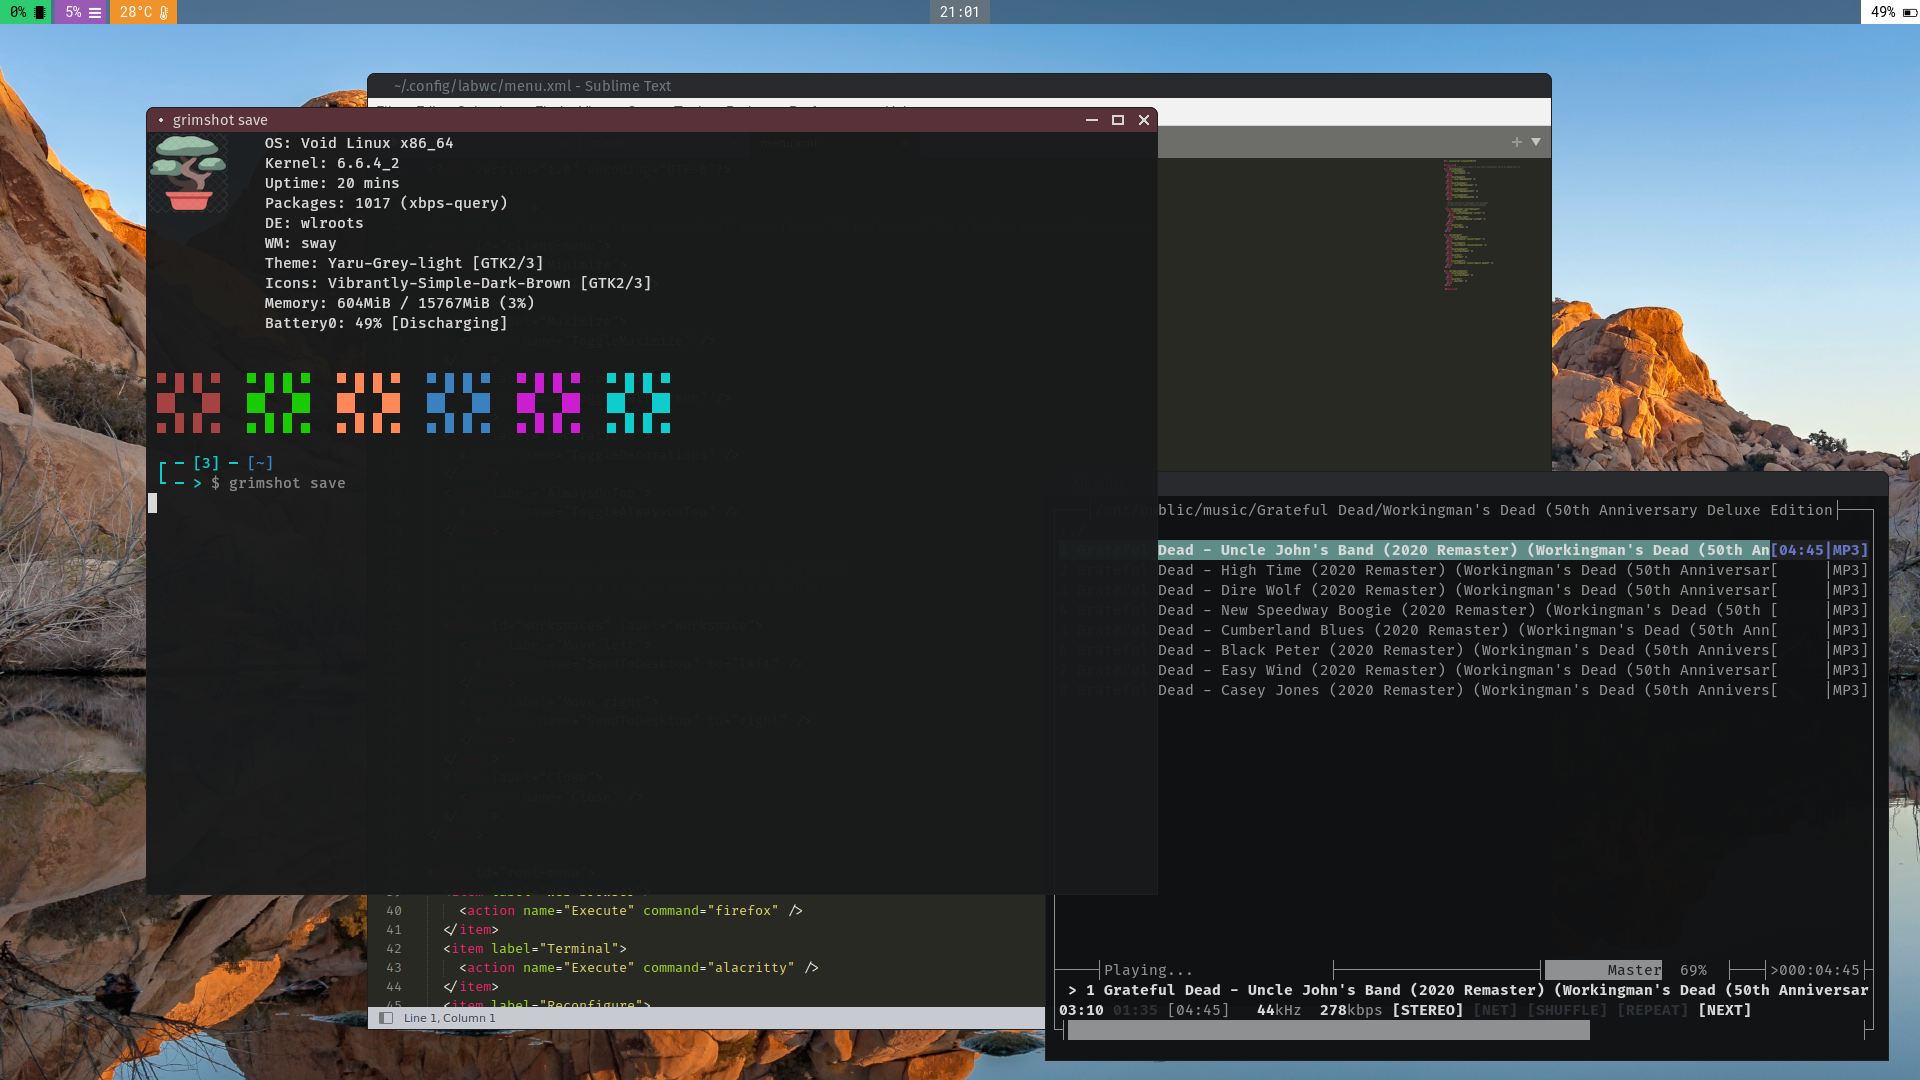The width and height of the screenshot is (1920, 1080).
Task: Minimize the grimshot save terminal window
Action: tap(1091, 120)
